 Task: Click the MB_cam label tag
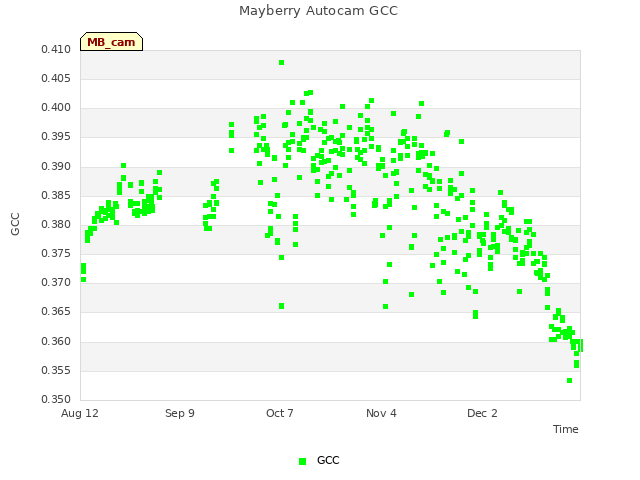pos(111,42)
